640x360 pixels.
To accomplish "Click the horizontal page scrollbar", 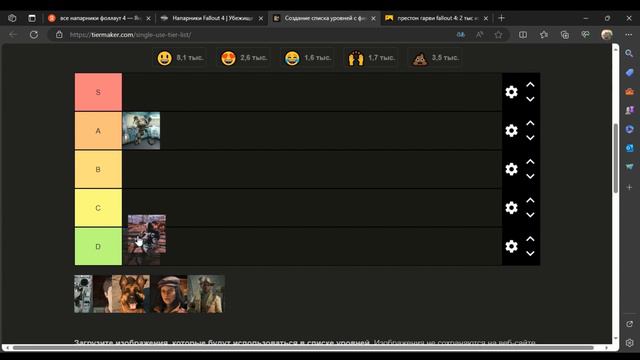I will [303, 348].
